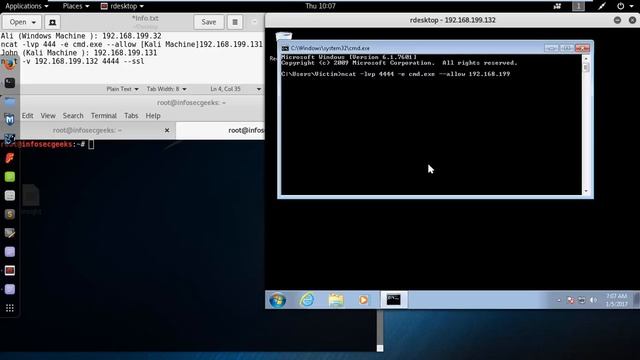Launch the blue M shield dock icon
640x360 pixels.
pyautogui.click(x=10, y=120)
